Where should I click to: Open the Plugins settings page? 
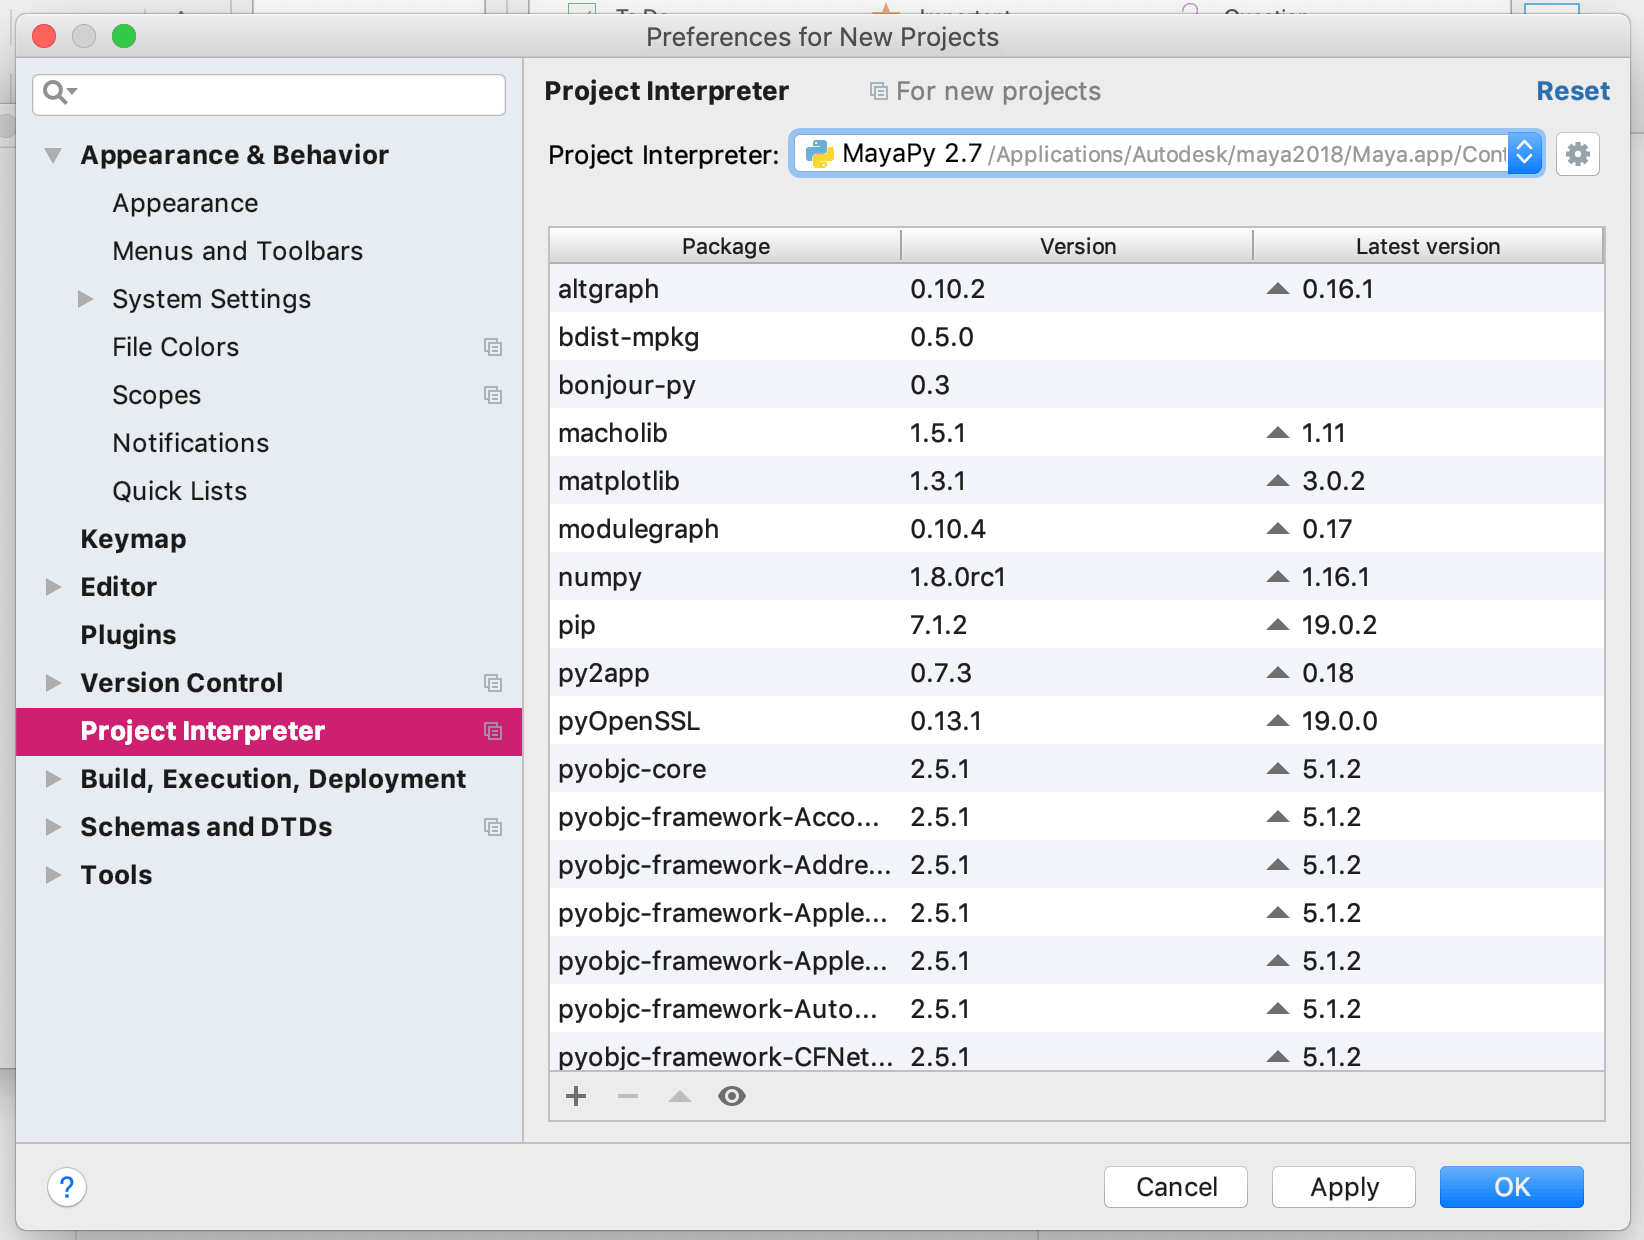point(128,634)
